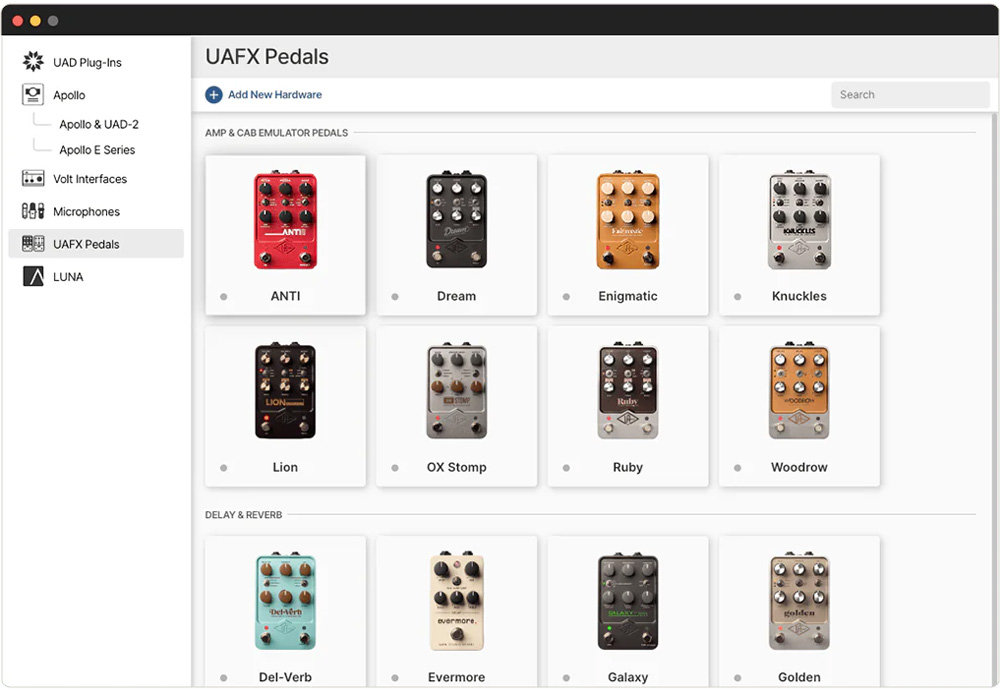Click the UAD Plug-Ins starburst icon
This screenshot has height=694, width=1000.
(33, 62)
